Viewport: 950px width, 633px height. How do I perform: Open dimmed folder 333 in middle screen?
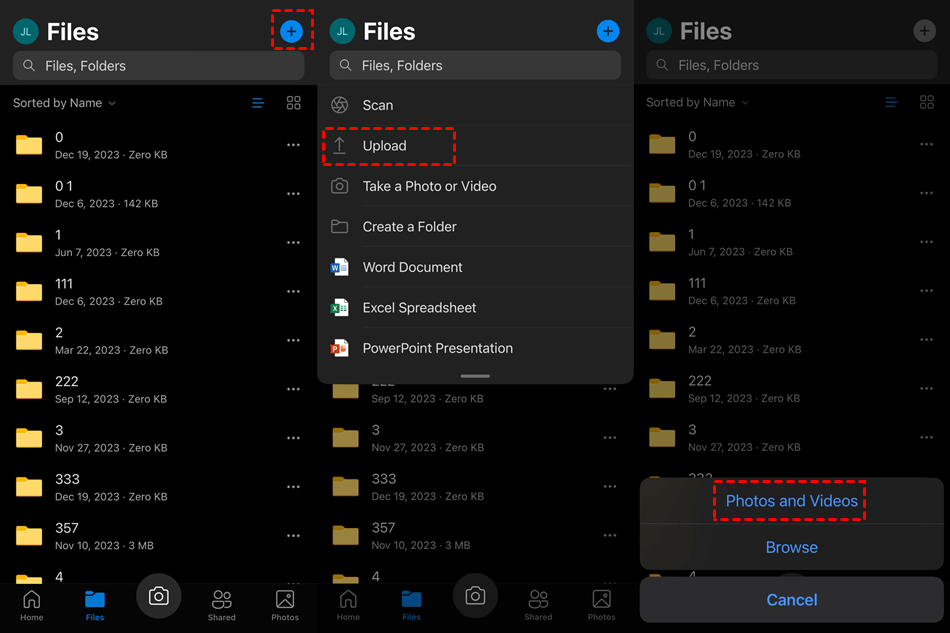point(476,487)
